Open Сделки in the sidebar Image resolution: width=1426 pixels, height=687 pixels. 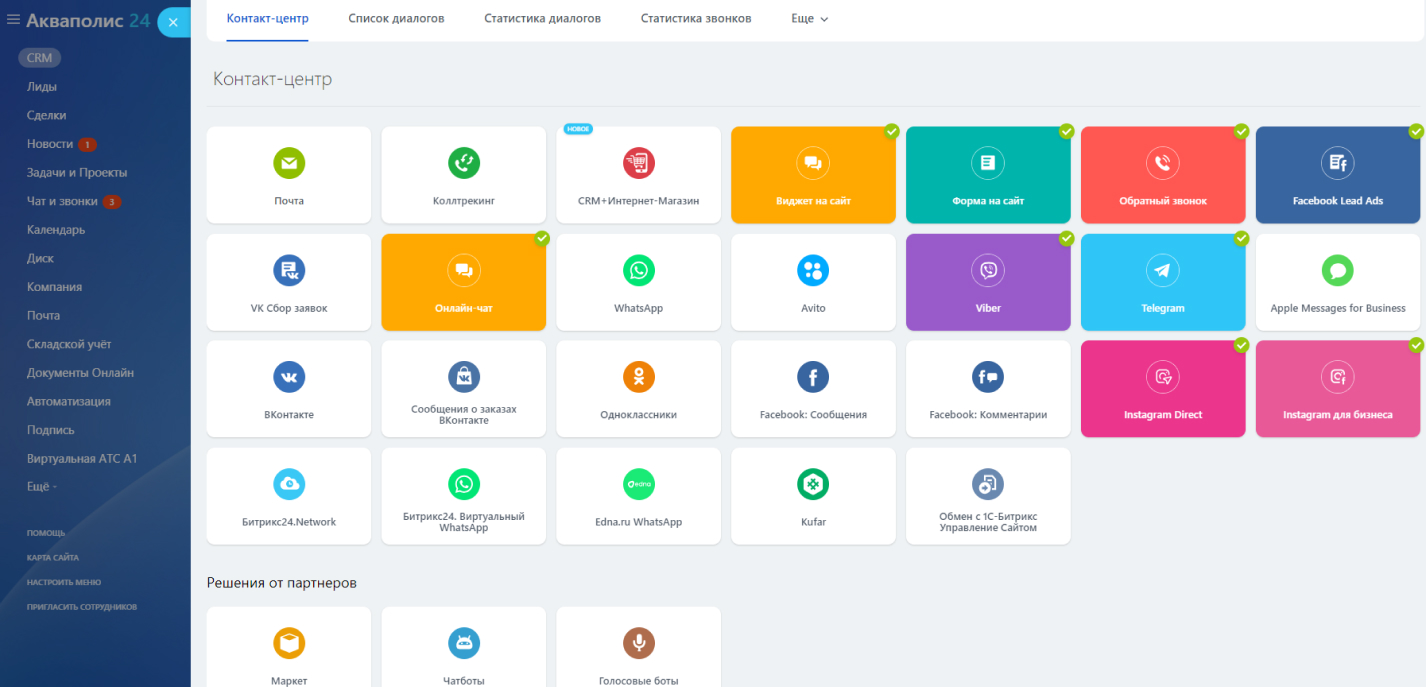(x=47, y=115)
